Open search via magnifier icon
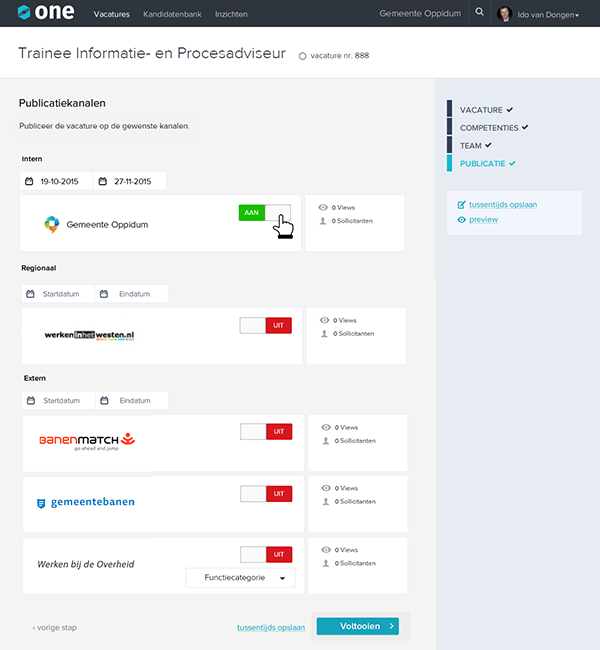Screen dimensions: 600x650 (480, 13)
